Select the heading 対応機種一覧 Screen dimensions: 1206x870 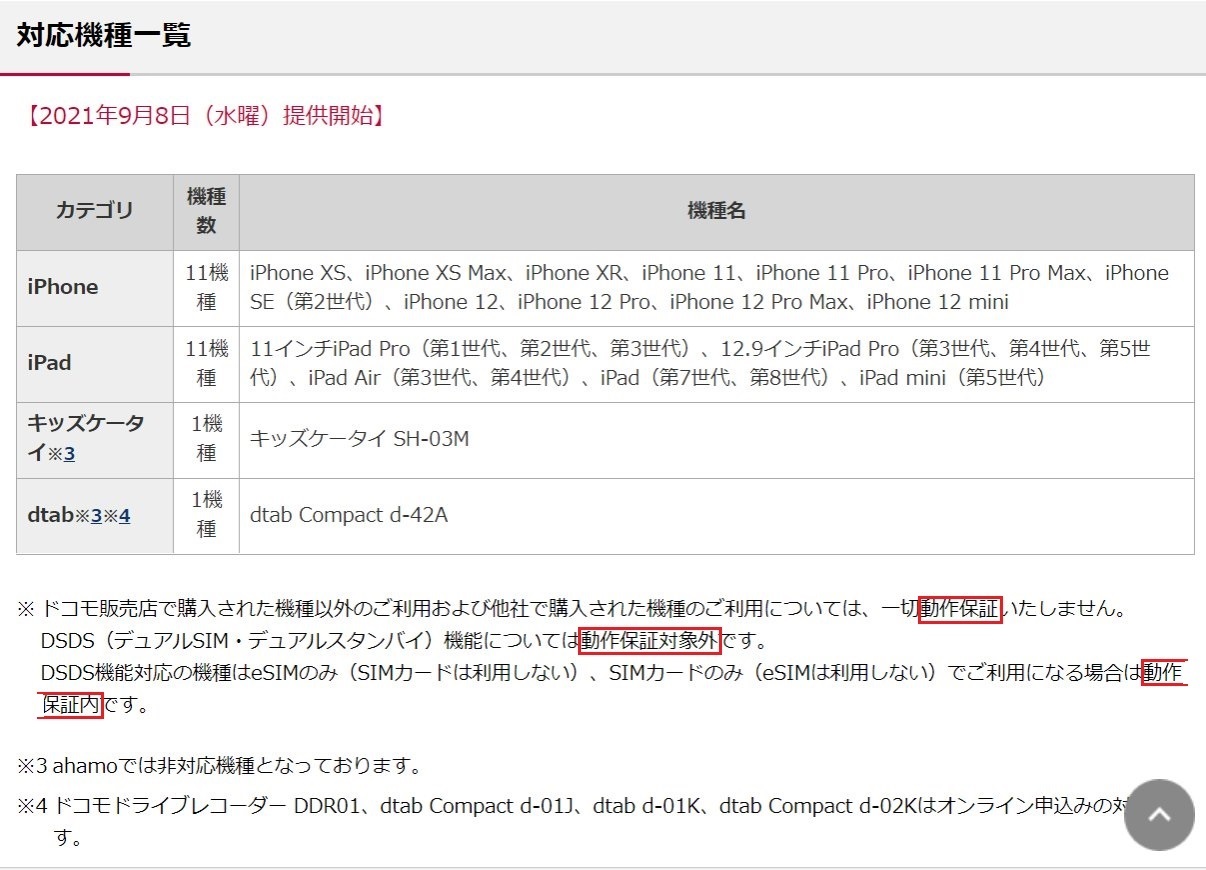[x=104, y=35]
